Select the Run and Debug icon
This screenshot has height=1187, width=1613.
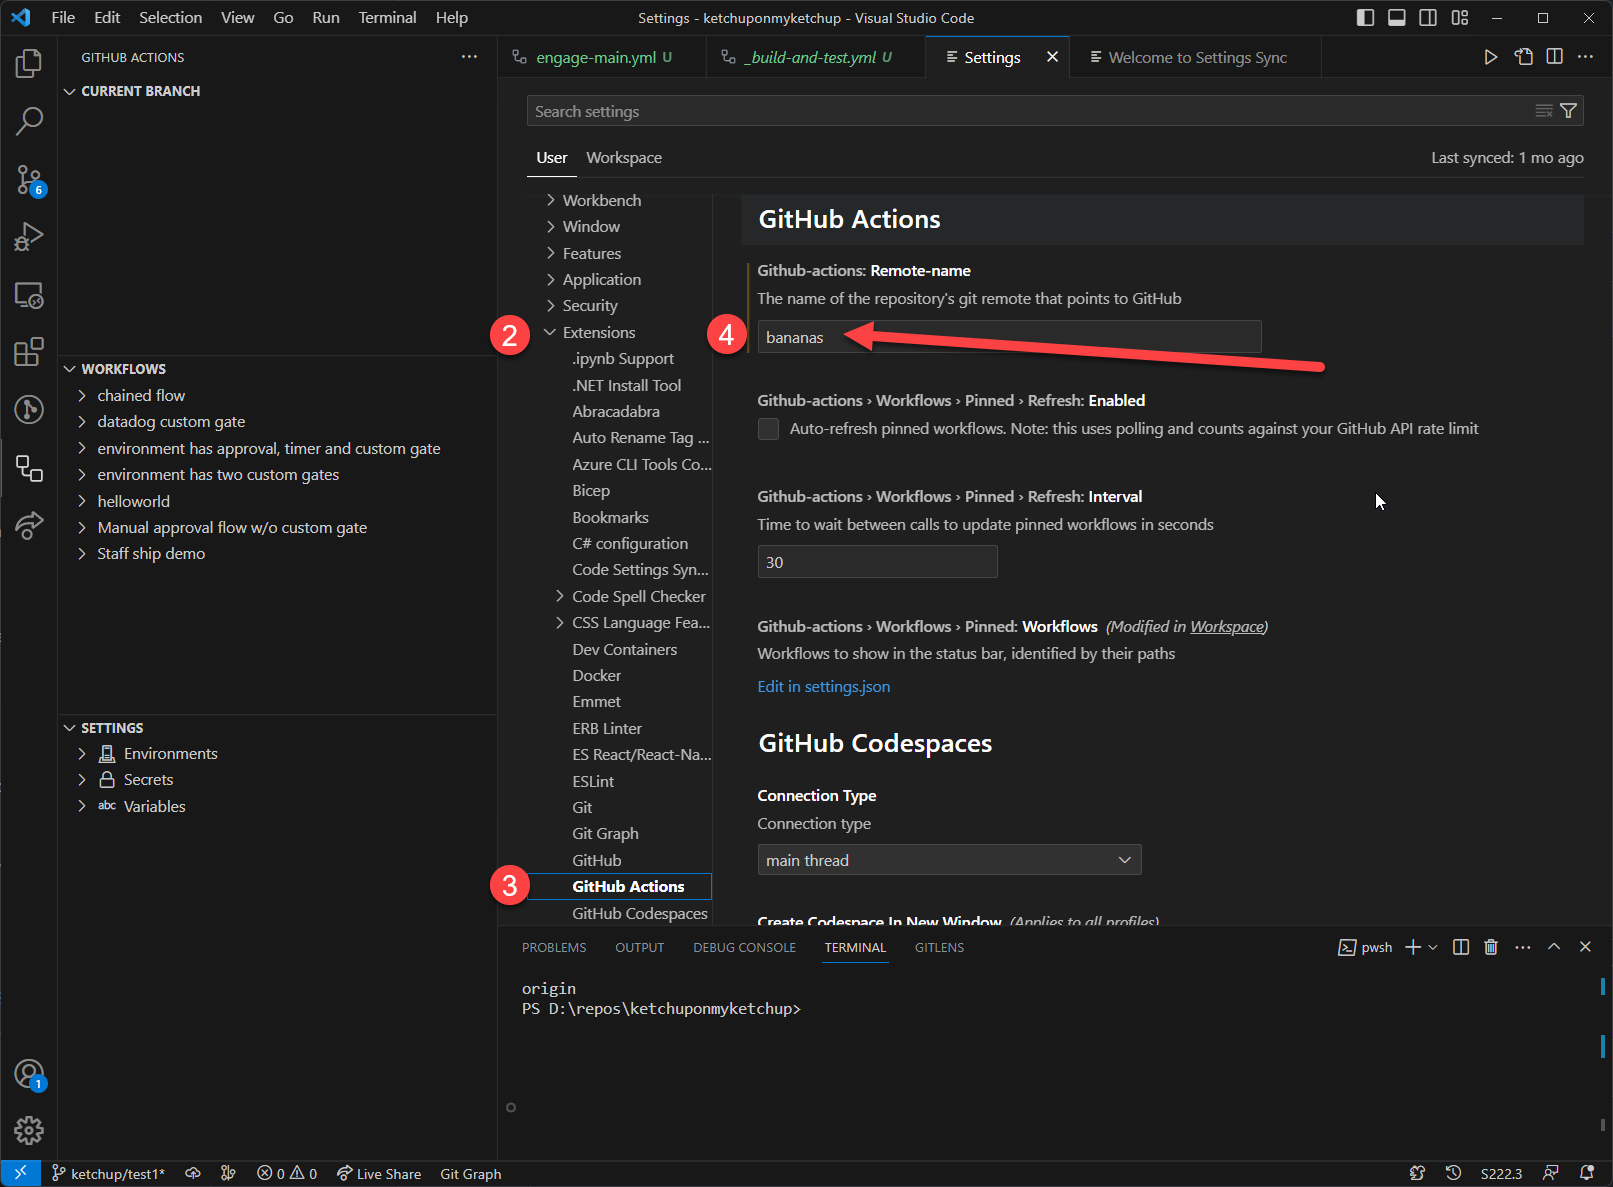click(x=29, y=237)
